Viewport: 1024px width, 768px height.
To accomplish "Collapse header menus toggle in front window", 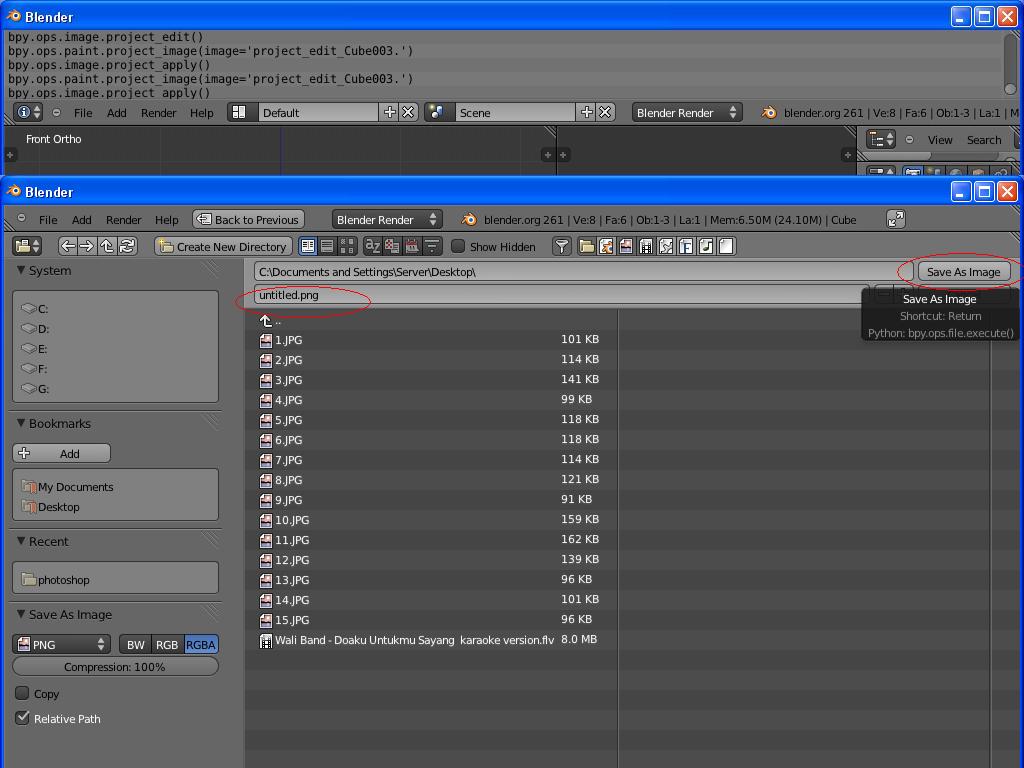I will 22,218.
